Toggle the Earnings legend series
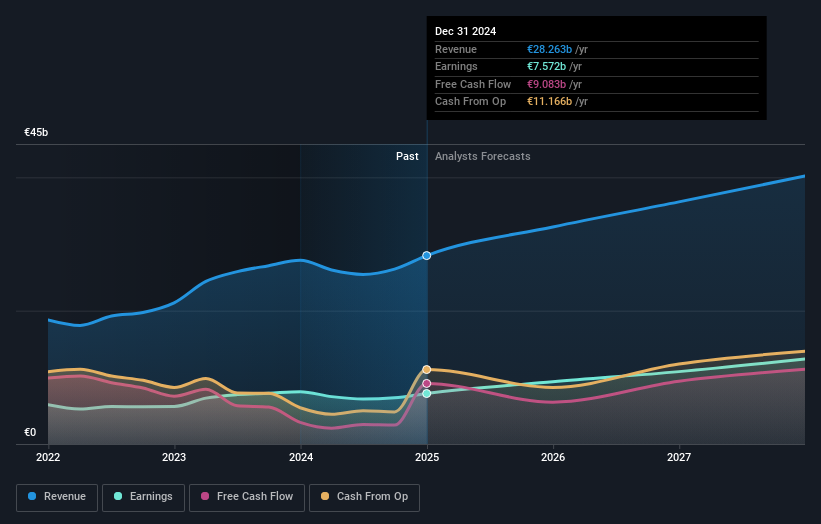821x524 pixels. [143, 497]
